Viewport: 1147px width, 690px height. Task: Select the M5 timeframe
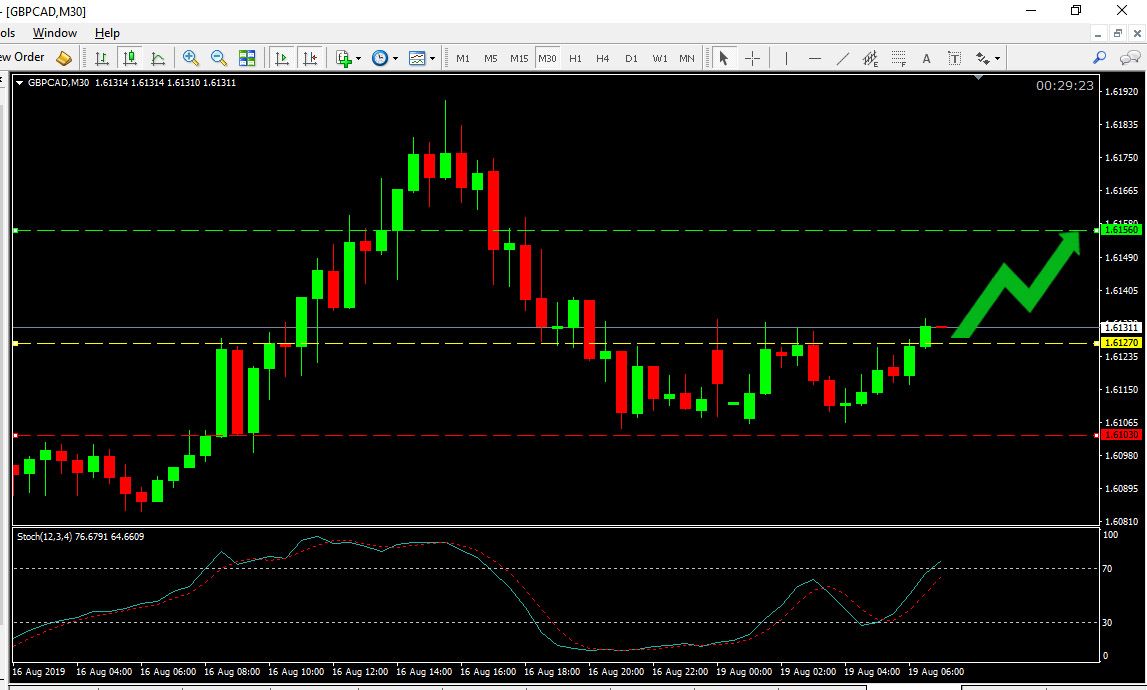point(491,59)
